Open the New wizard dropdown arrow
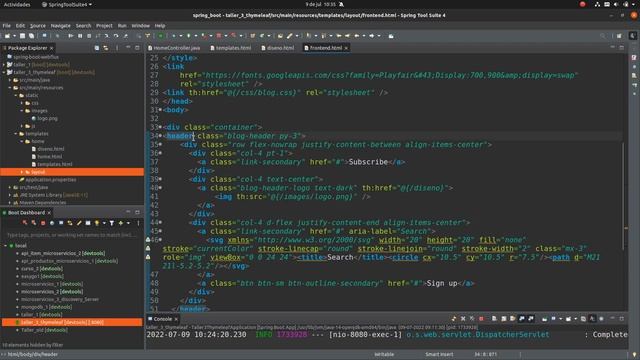This screenshot has height=360, width=640. (14, 36)
